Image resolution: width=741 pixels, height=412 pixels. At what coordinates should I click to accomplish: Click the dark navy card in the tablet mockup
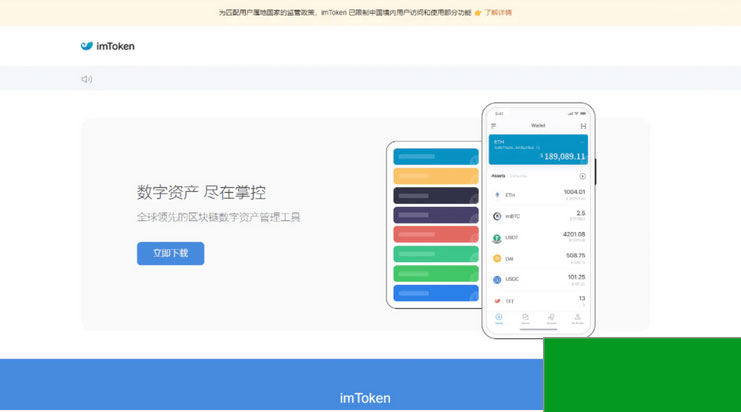click(436, 196)
